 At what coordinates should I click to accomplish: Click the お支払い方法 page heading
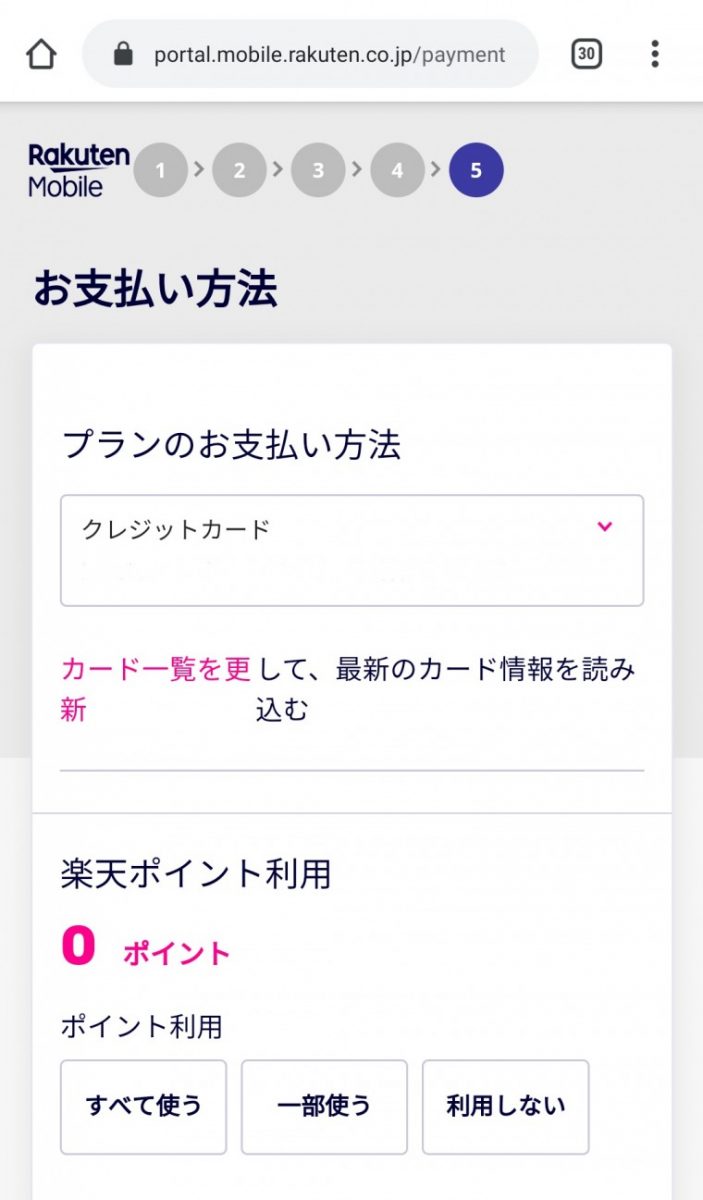point(155,290)
